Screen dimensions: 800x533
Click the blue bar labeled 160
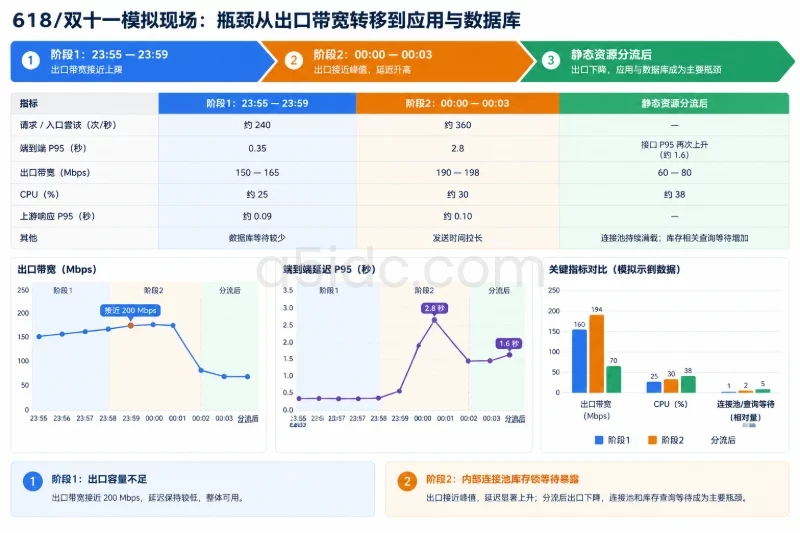click(x=579, y=361)
